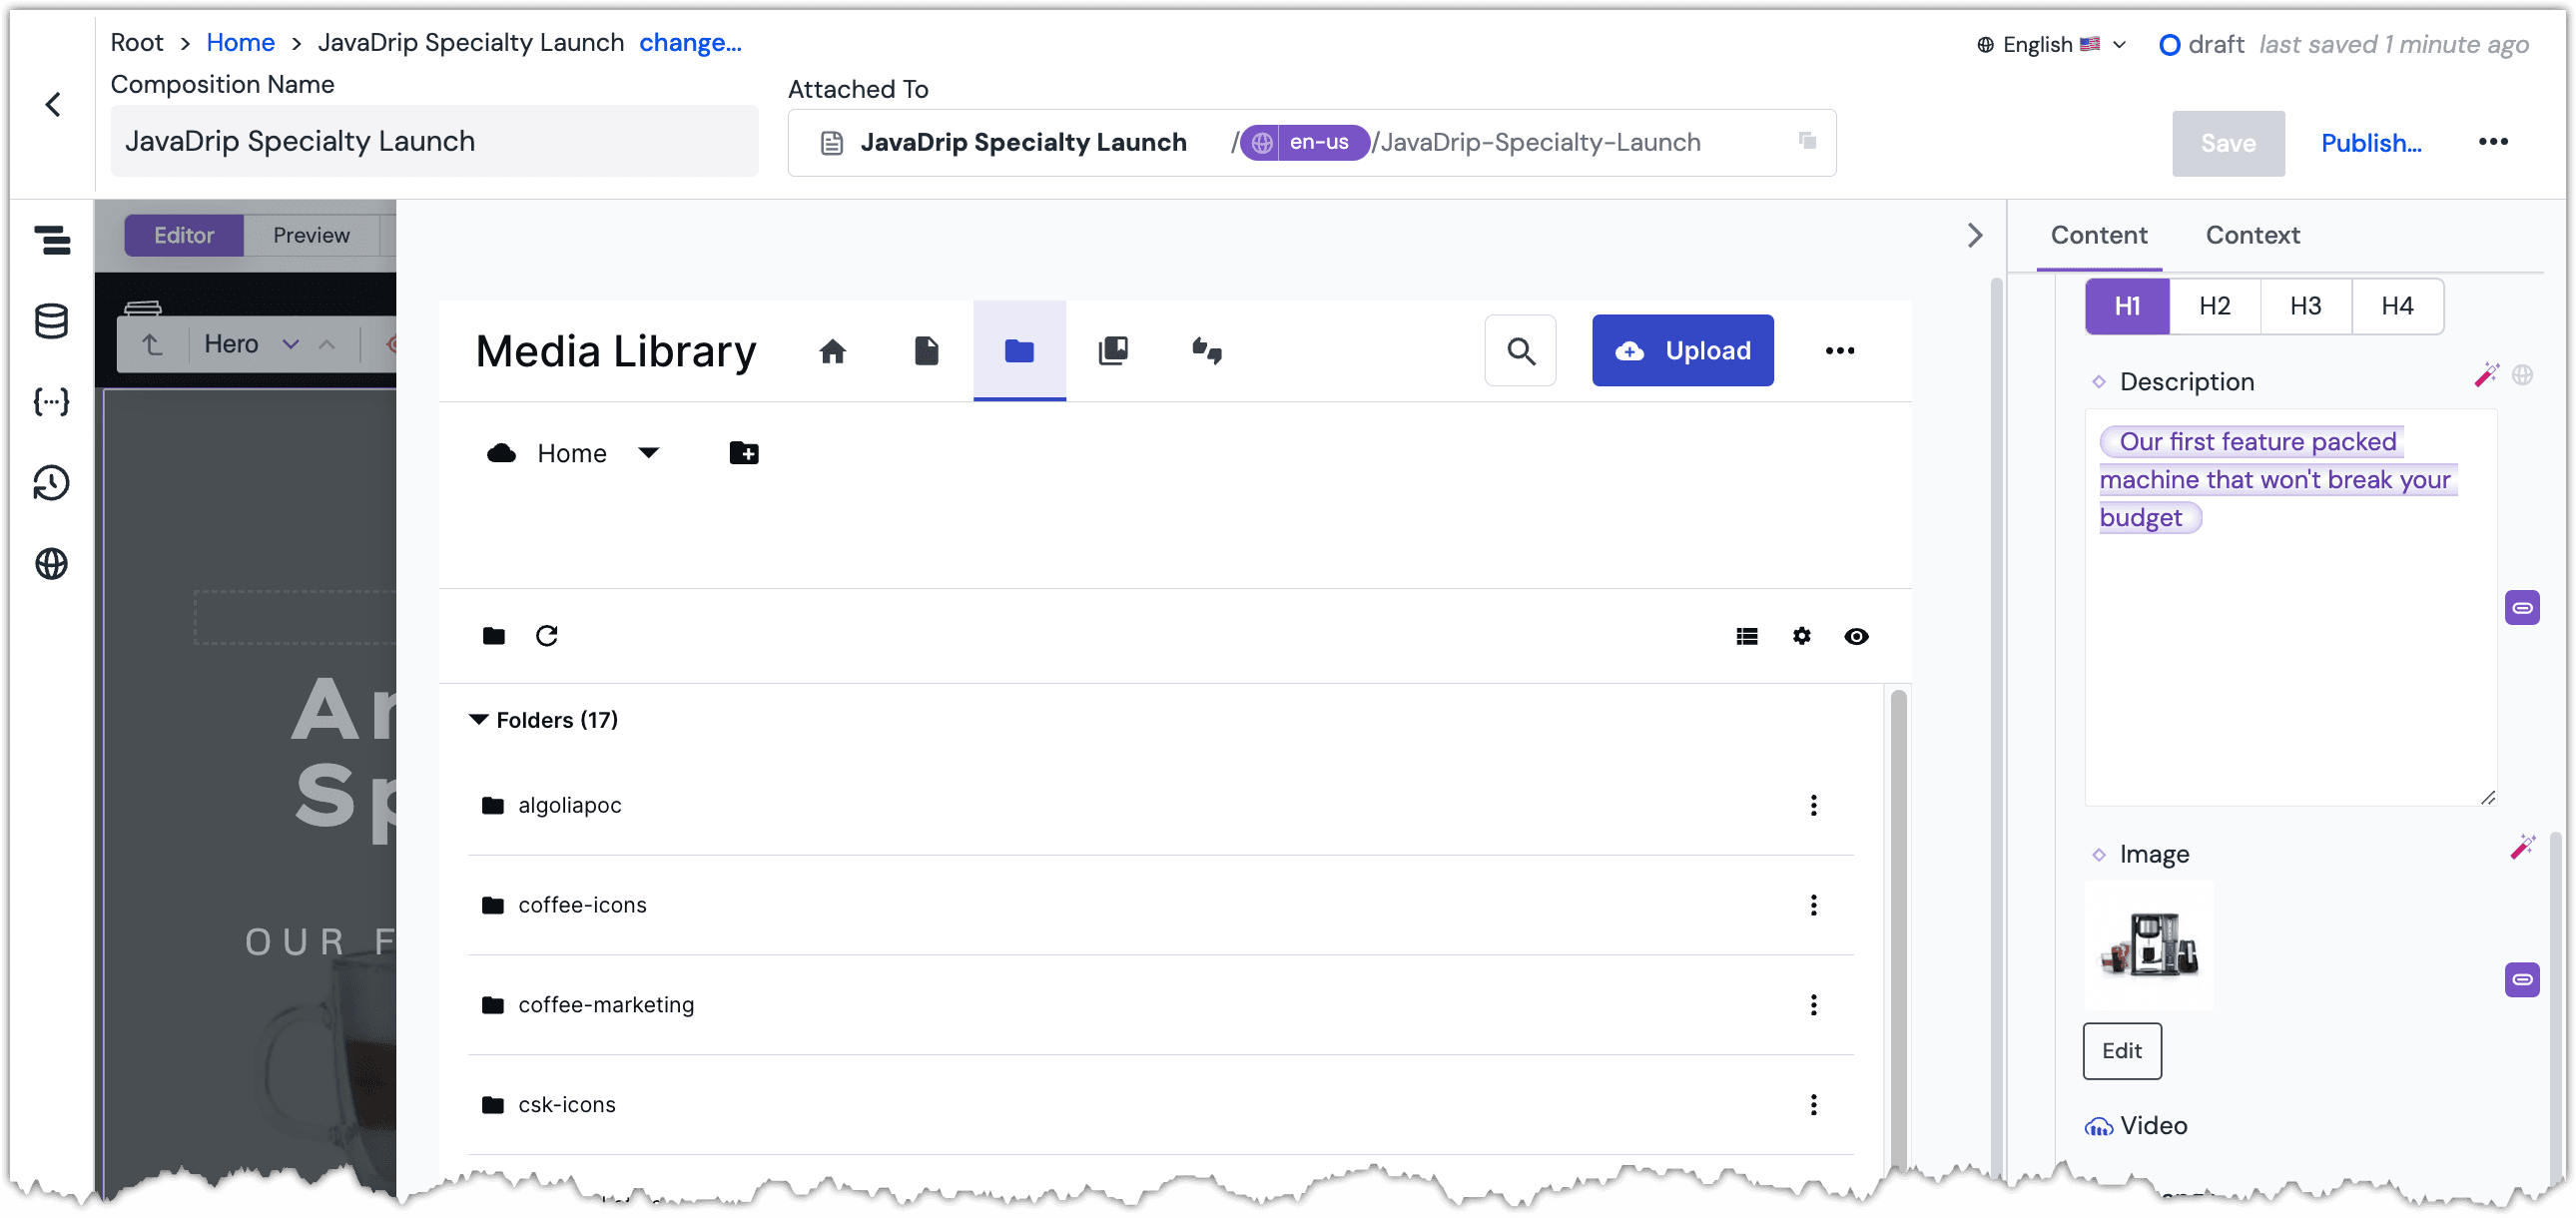The image size is (2576, 1218).
Task: Open the structure panel in left sidebar
Action: [52, 240]
